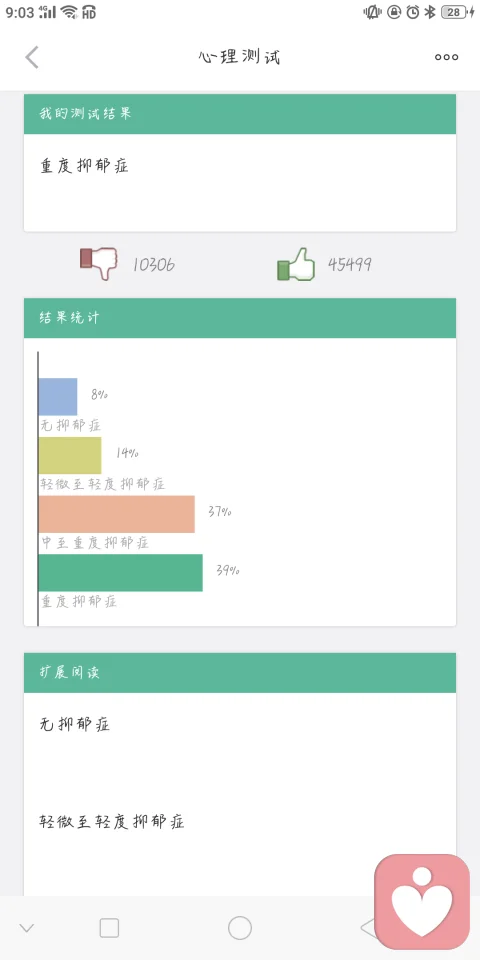The image size is (480, 960).
Task: Hide navigation bar with down chevron
Action: [x=26, y=928]
